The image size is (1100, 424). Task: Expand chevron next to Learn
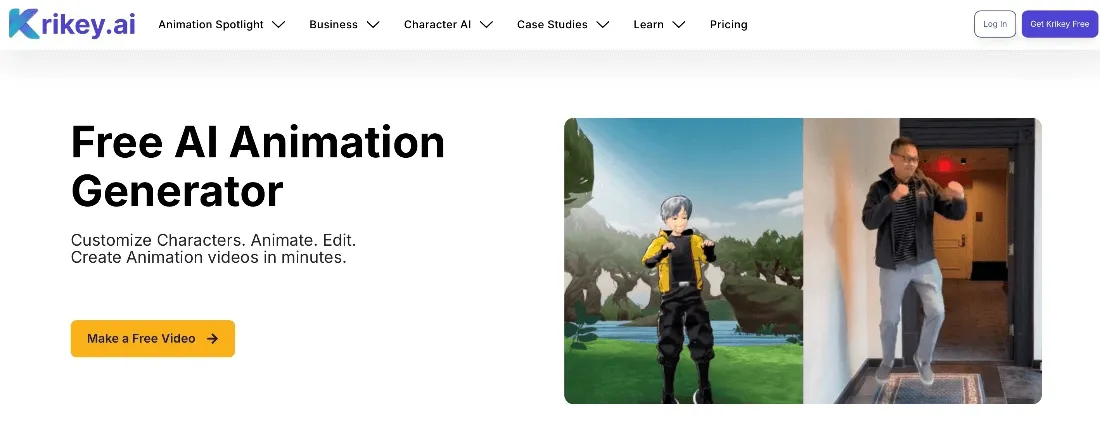678,25
